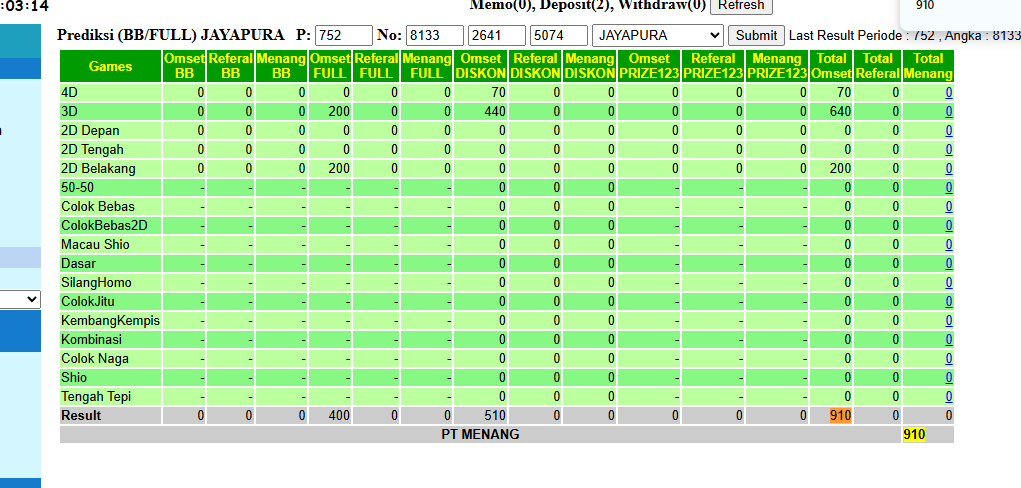Submit the prediction form
Screen dimensions: 1021x488
(756, 35)
